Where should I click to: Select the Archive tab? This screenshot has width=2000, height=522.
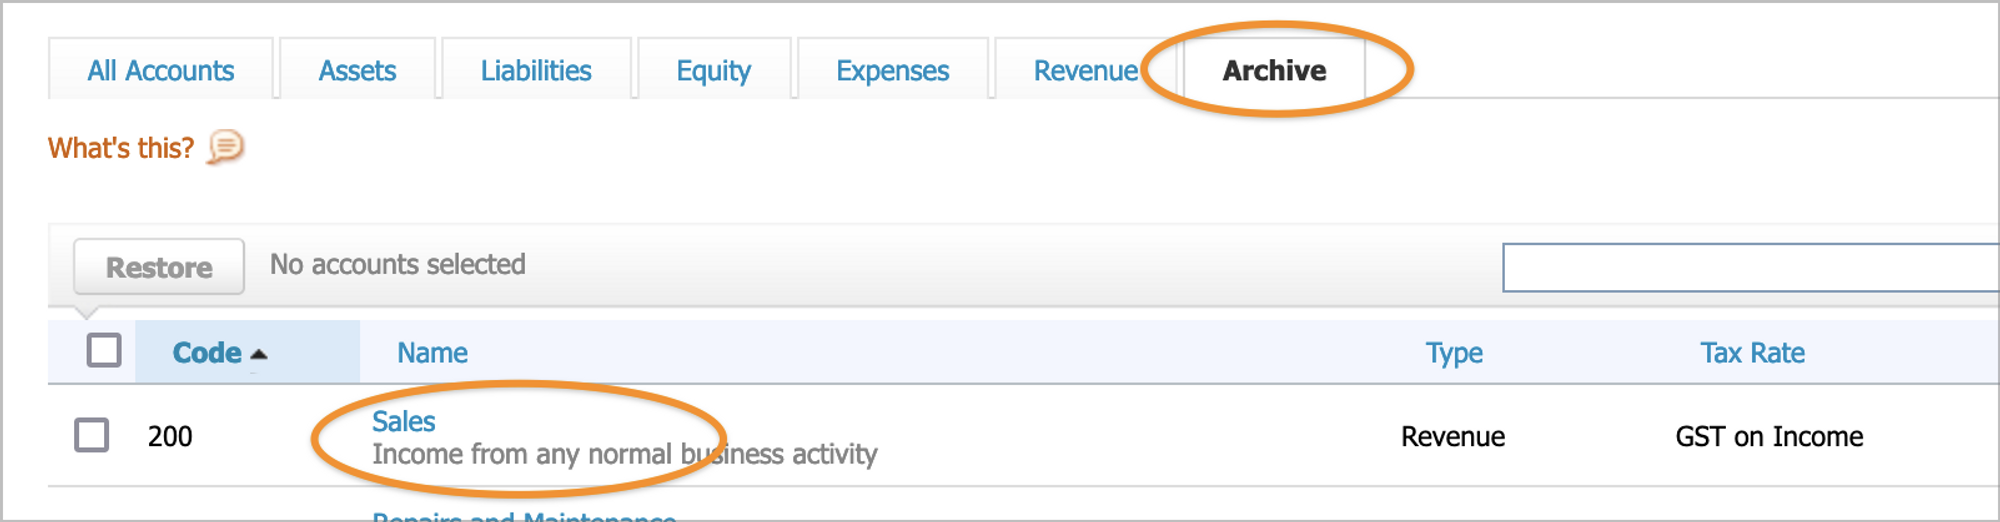(1275, 70)
